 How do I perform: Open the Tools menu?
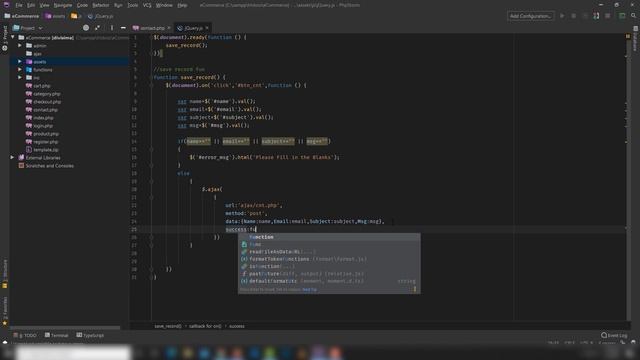tap(133, 5)
